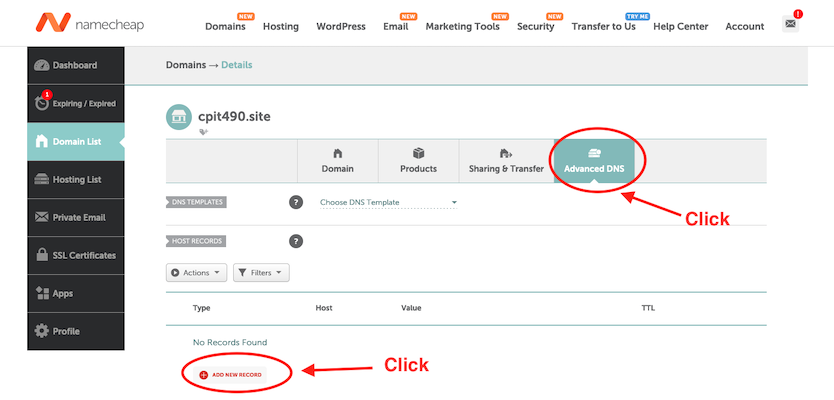The image size is (834, 400).
Task: Open the Products tab
Action: coord(418,160)
